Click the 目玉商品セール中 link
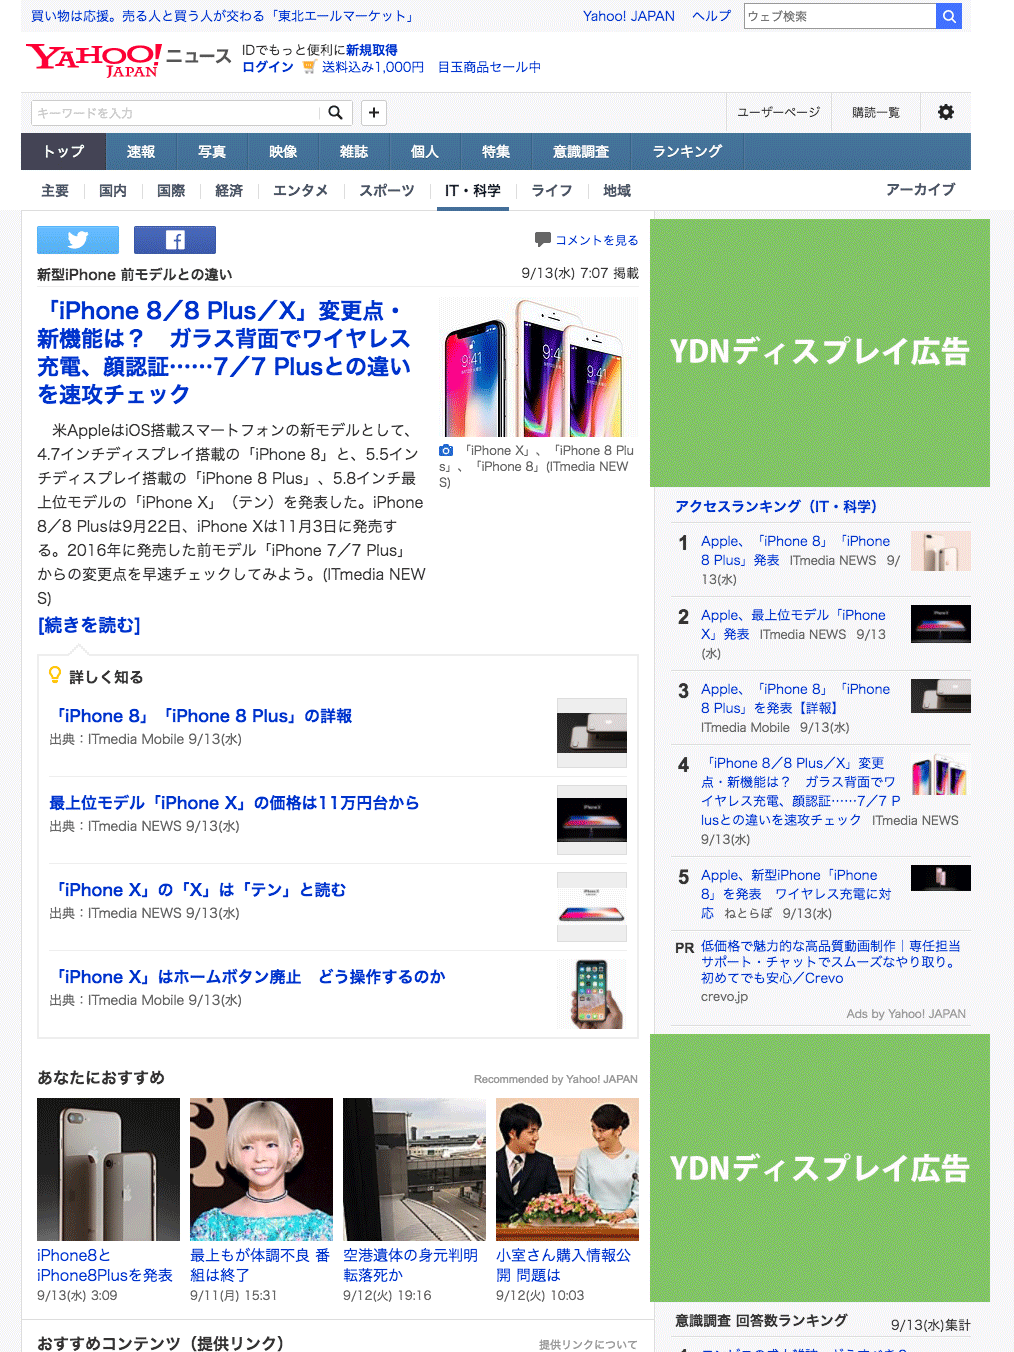Viewport: 1014px width, 1352px height. point(489,67)
